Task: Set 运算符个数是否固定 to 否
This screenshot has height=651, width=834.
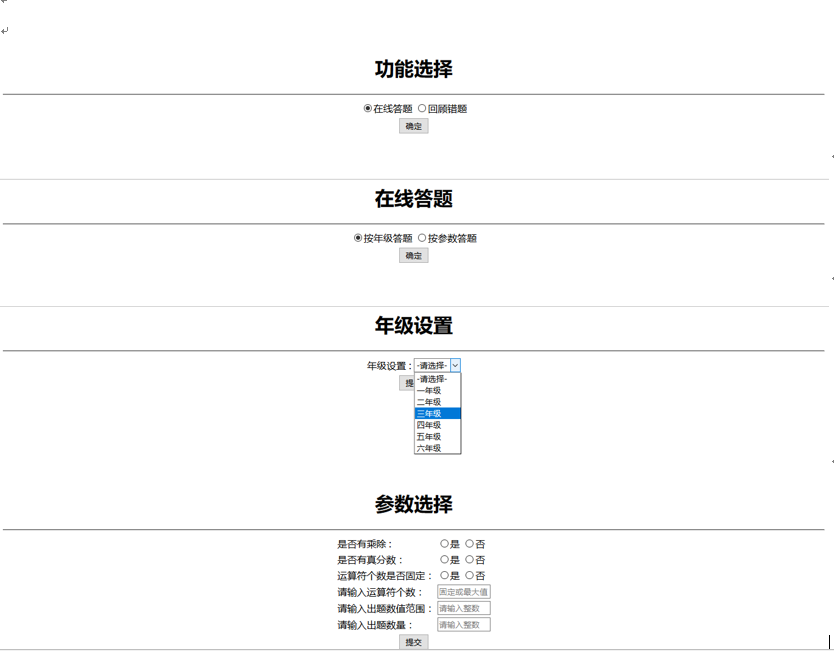Action: (469, 575)
